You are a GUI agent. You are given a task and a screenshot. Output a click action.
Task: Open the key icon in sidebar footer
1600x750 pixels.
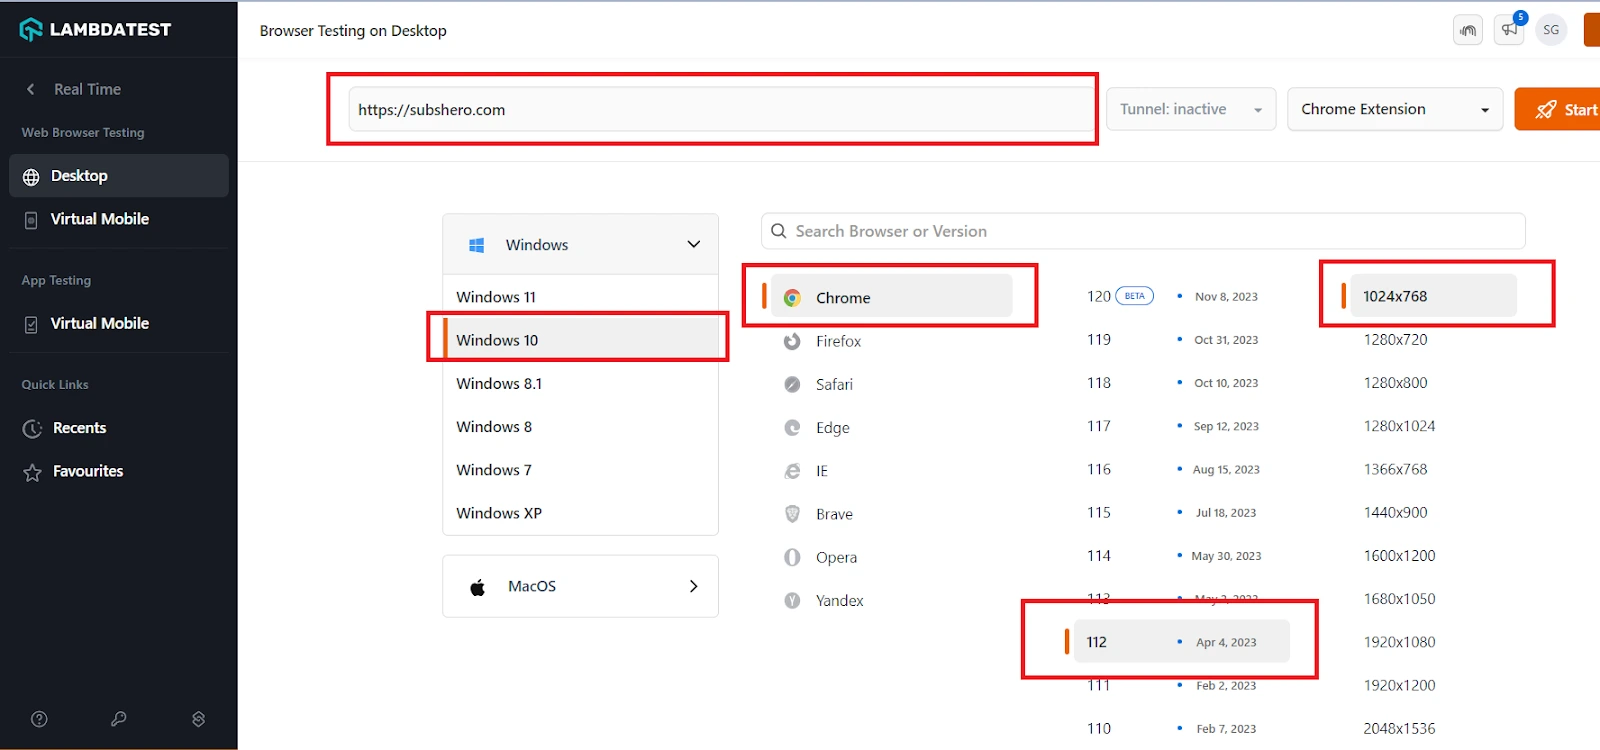point(118,719)
